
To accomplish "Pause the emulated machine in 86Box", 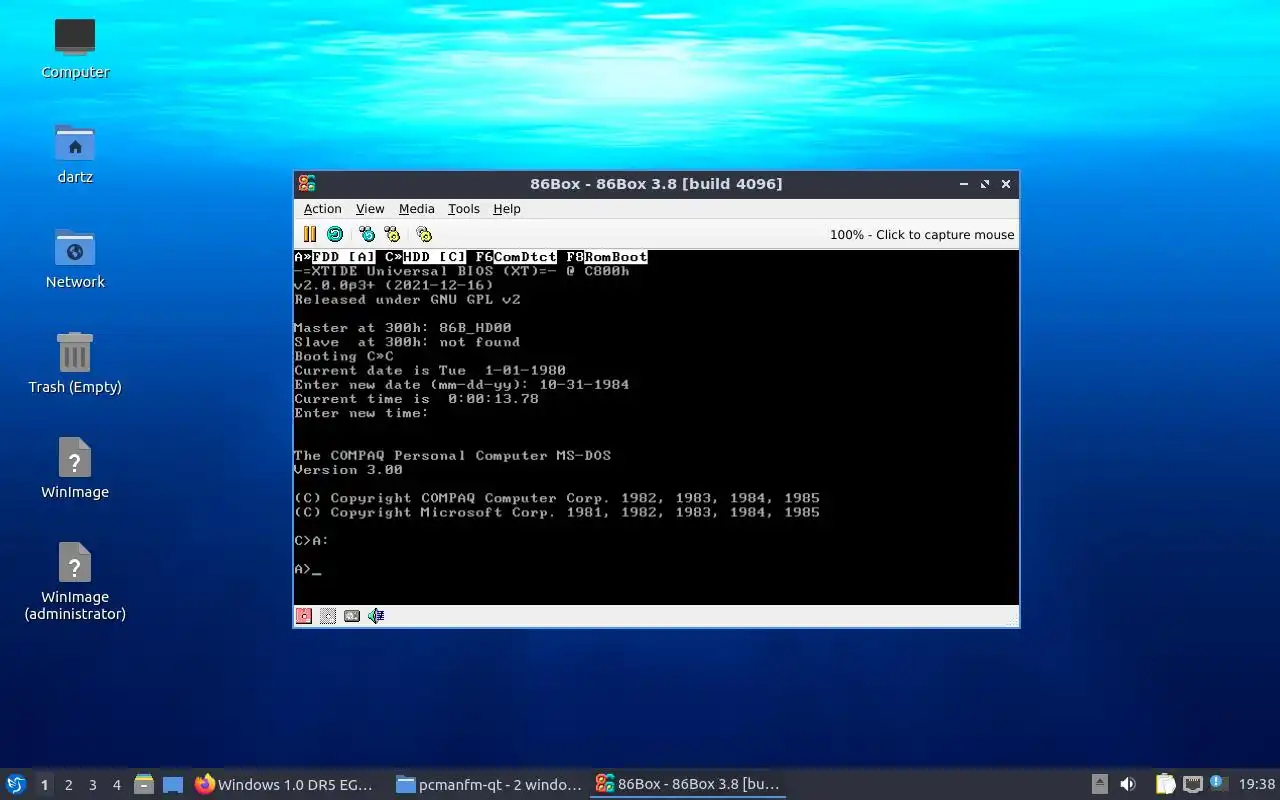I will click(x=310, y=234).
